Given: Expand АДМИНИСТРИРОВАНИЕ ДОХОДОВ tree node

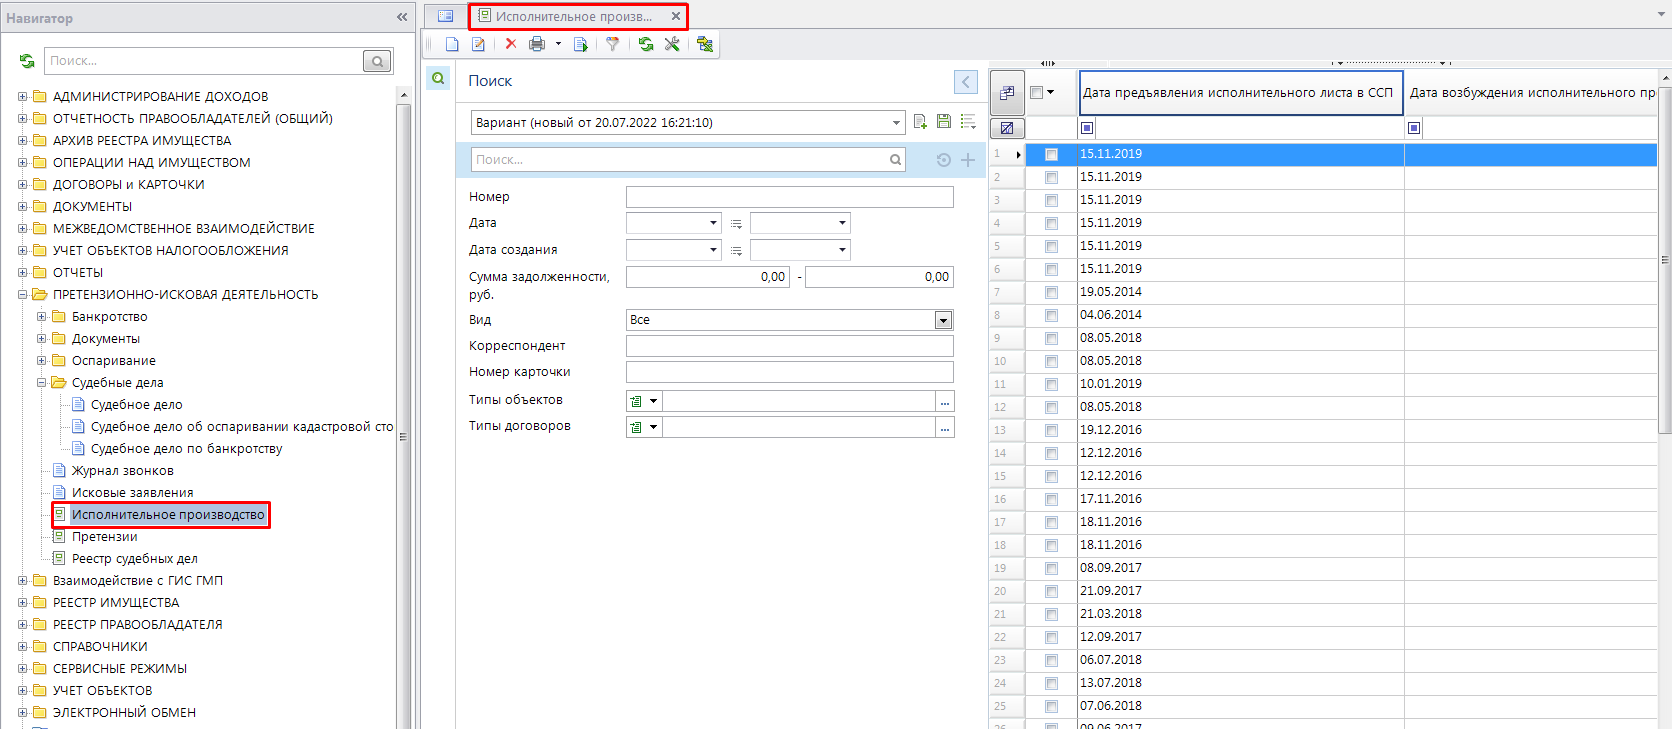Looking at the screenshot, I should (23, 97).
